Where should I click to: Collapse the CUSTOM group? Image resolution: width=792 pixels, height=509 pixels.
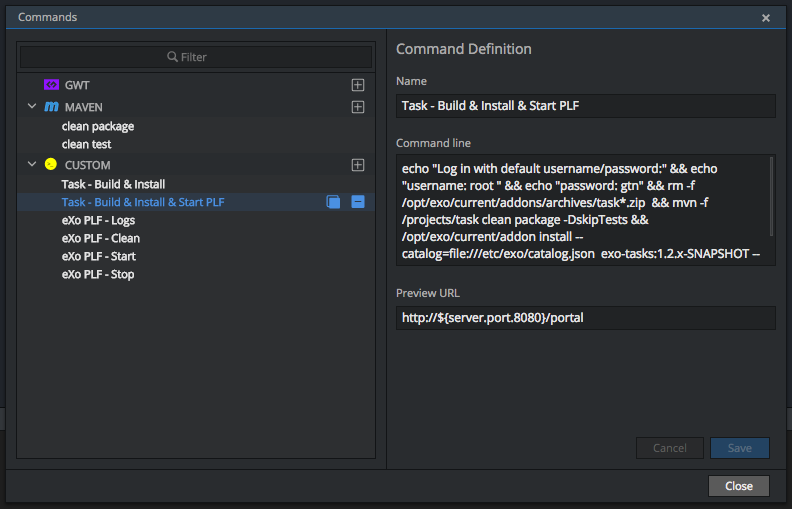click(x=32, y=164)
